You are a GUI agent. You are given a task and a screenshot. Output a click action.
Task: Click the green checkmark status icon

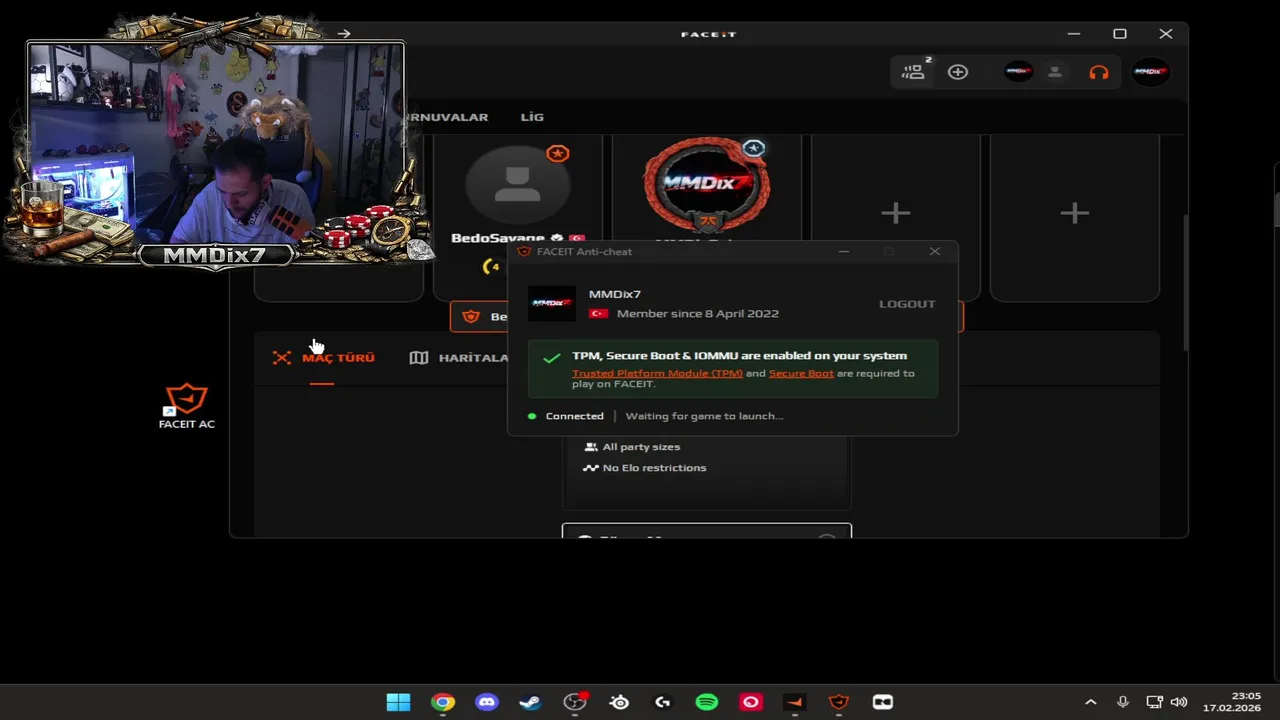coord(552,358)
